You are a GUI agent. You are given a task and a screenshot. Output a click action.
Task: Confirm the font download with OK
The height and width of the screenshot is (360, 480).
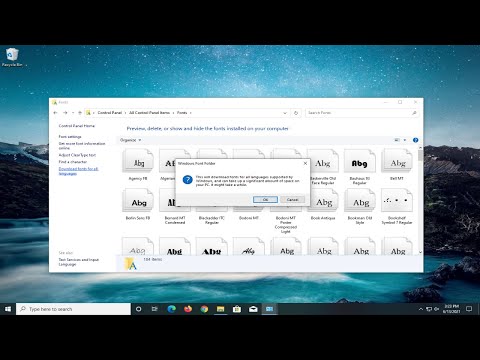click(265, 199)
